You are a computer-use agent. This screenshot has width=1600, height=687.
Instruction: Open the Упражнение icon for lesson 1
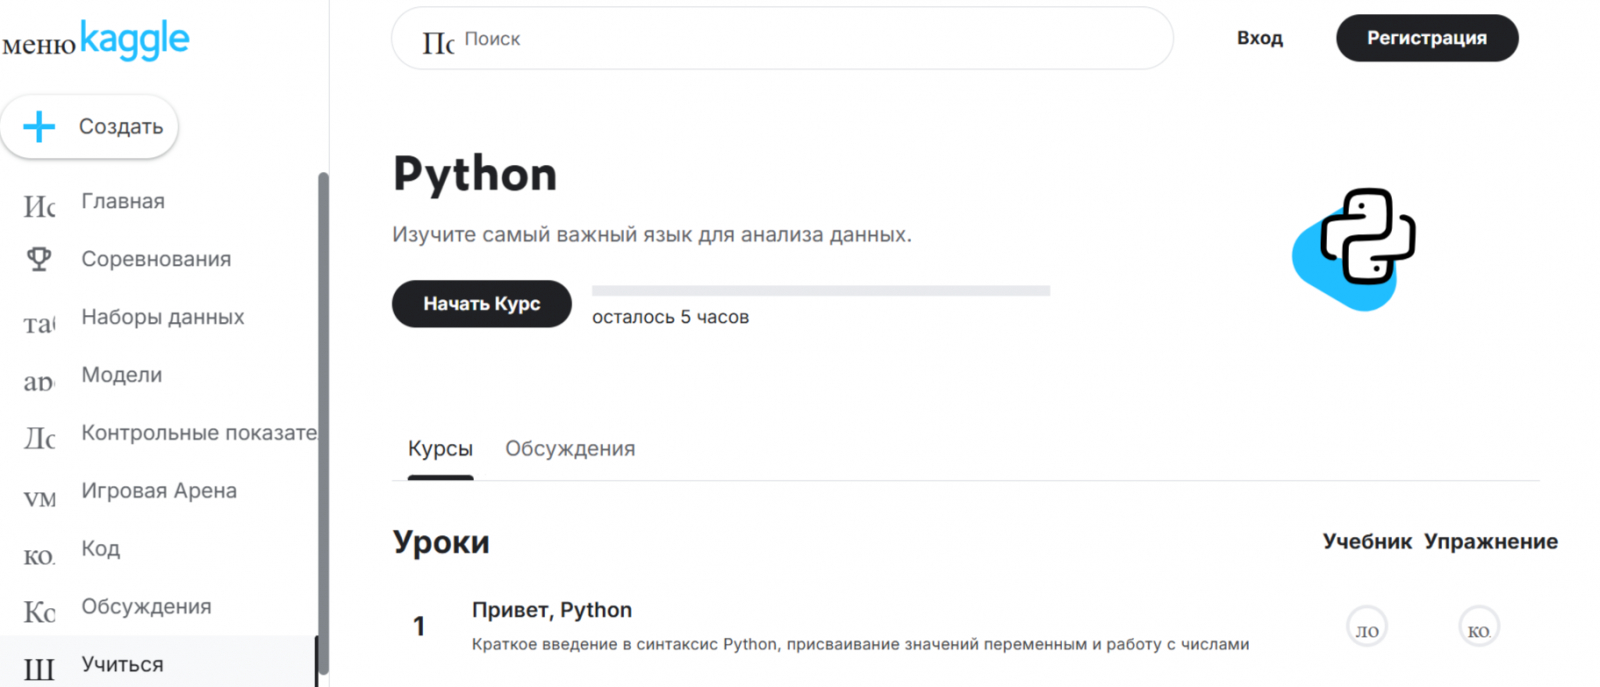pos(1478,628)
